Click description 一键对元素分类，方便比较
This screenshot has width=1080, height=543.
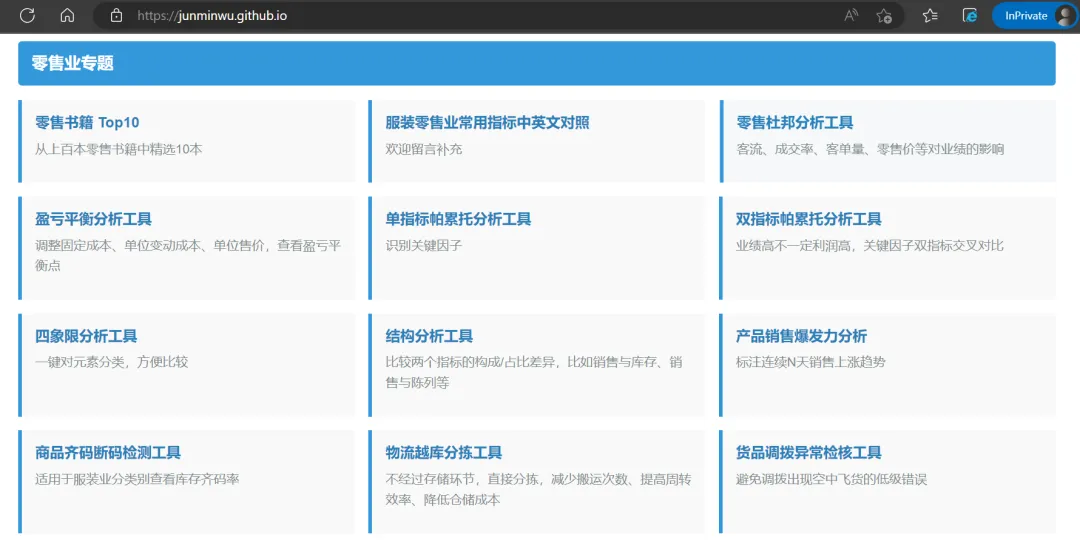[112, 362]
